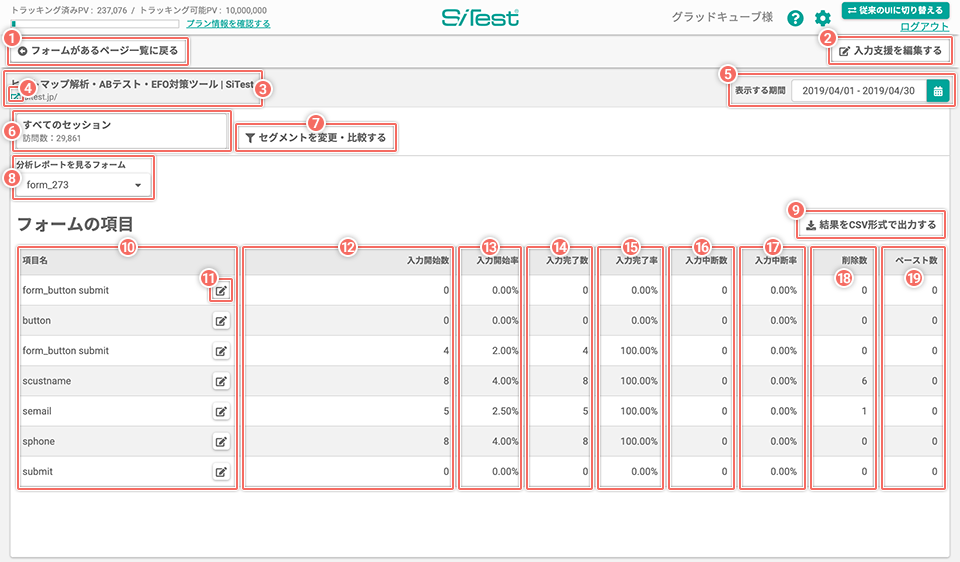
Task: Click the フォームの項目 heading
Action: (75, 225)
